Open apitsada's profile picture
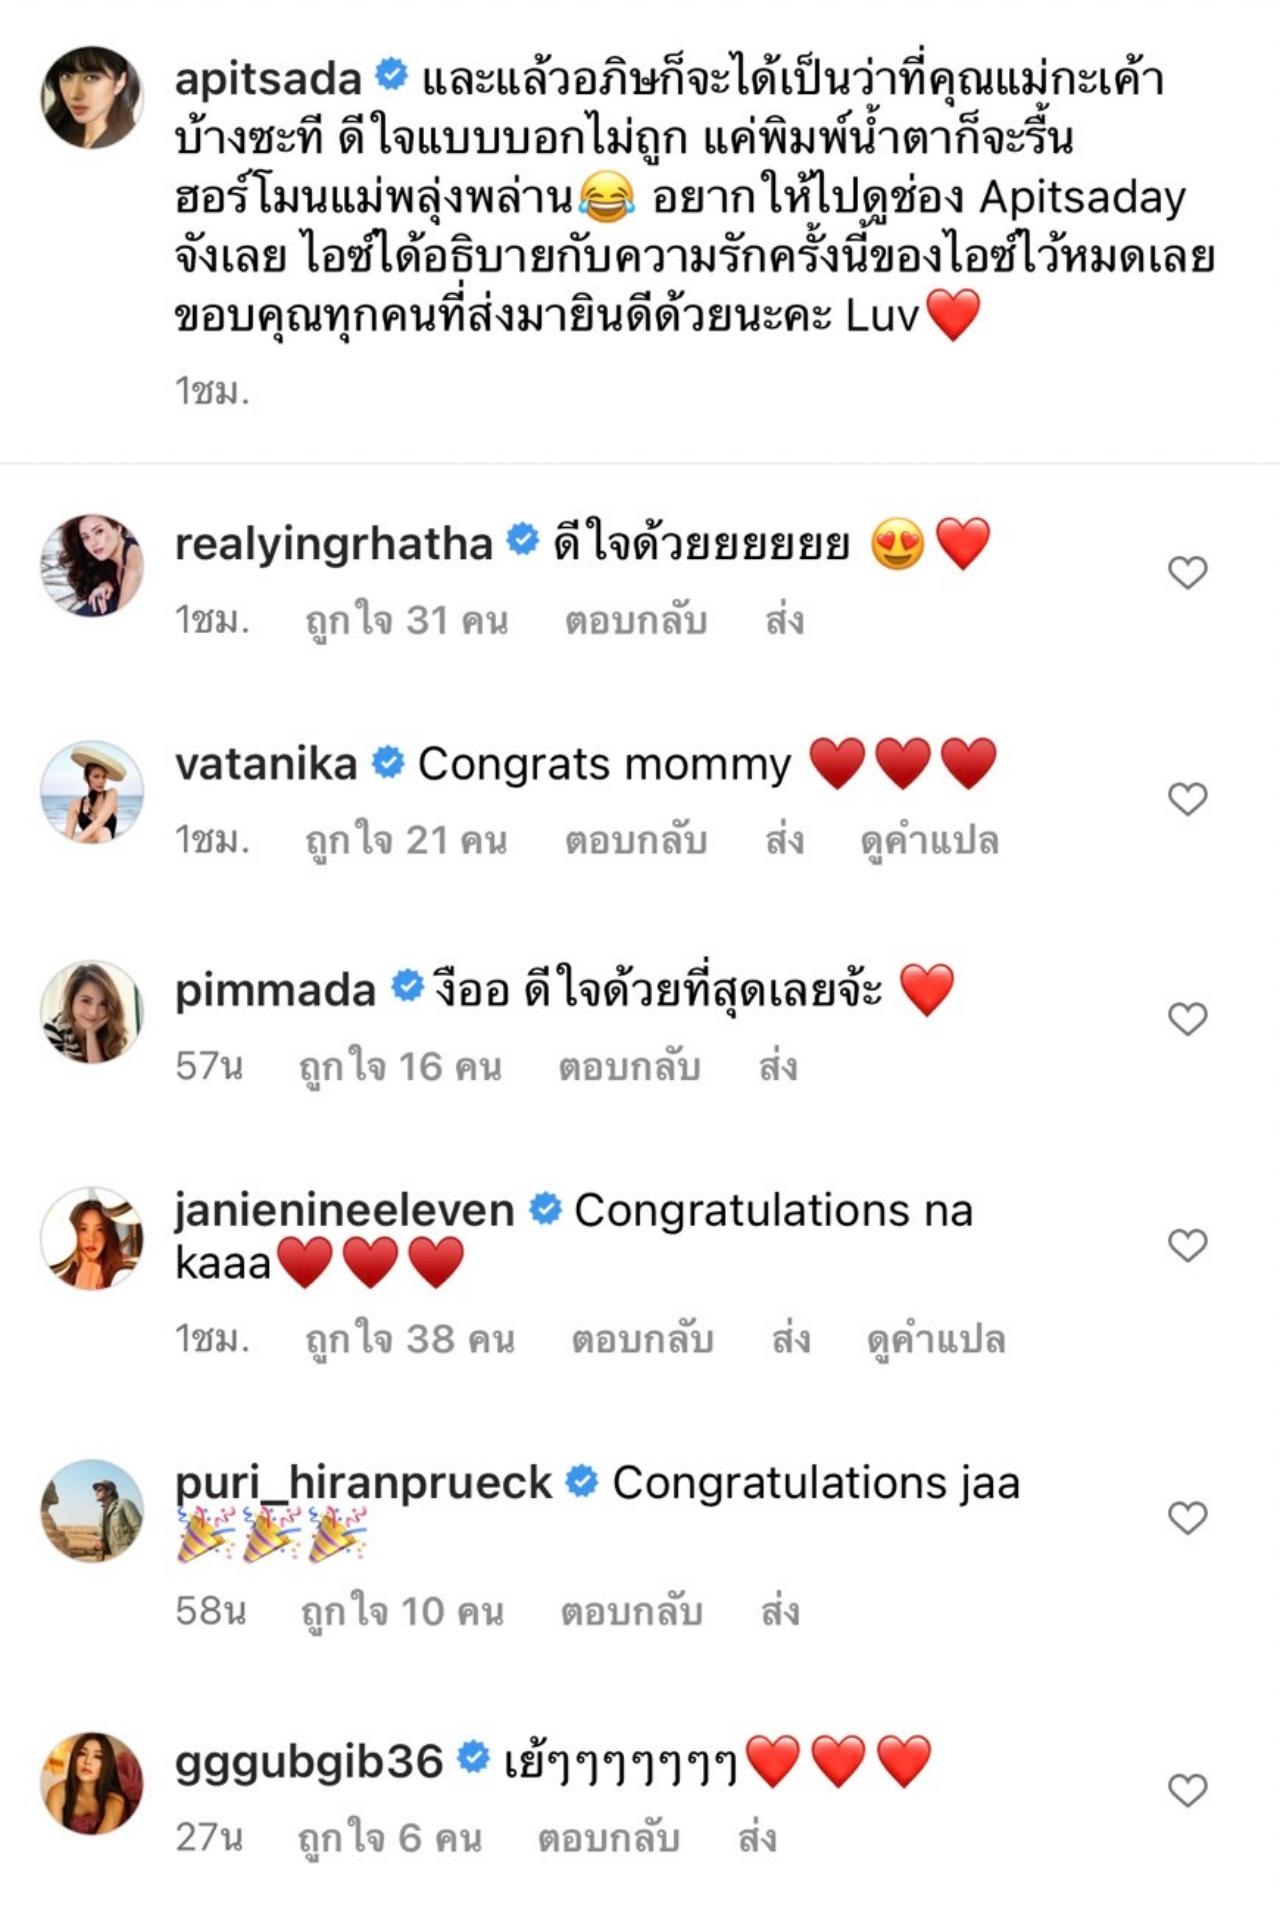 [92, 97]
